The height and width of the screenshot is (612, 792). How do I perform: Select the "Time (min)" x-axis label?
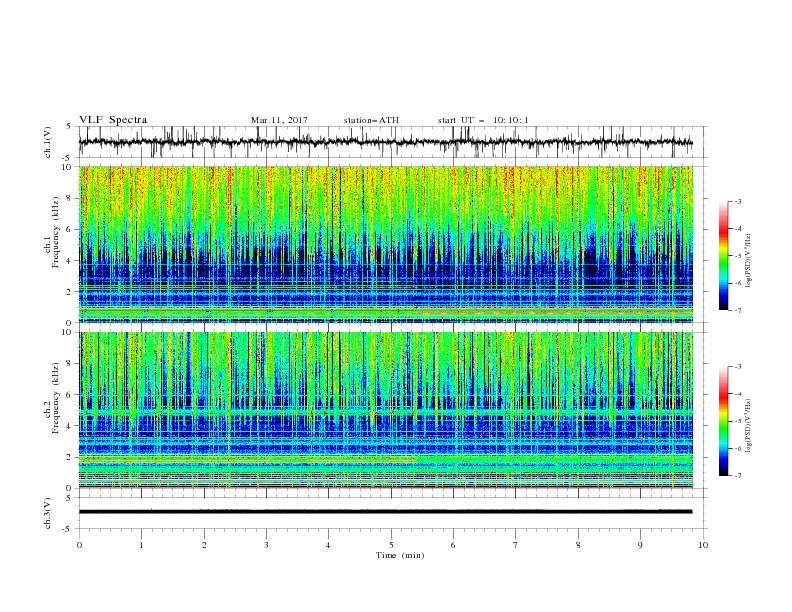[400, 555]
